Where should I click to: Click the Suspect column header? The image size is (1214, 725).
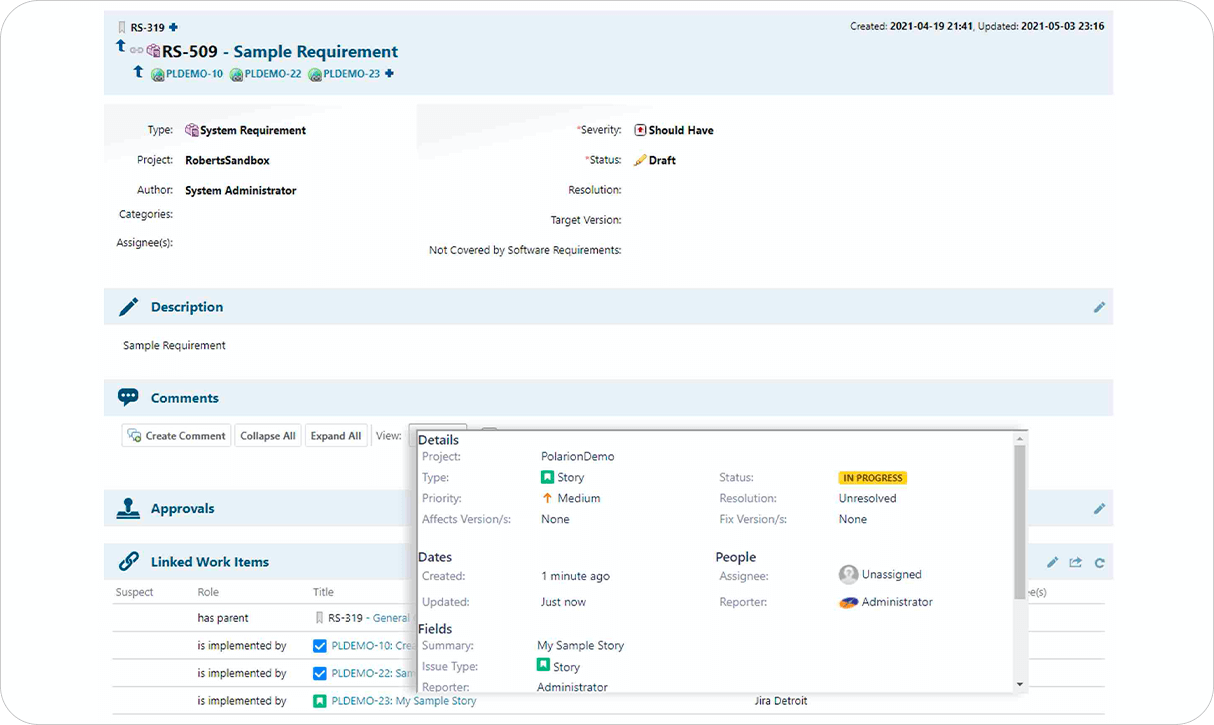click(135, 592)
